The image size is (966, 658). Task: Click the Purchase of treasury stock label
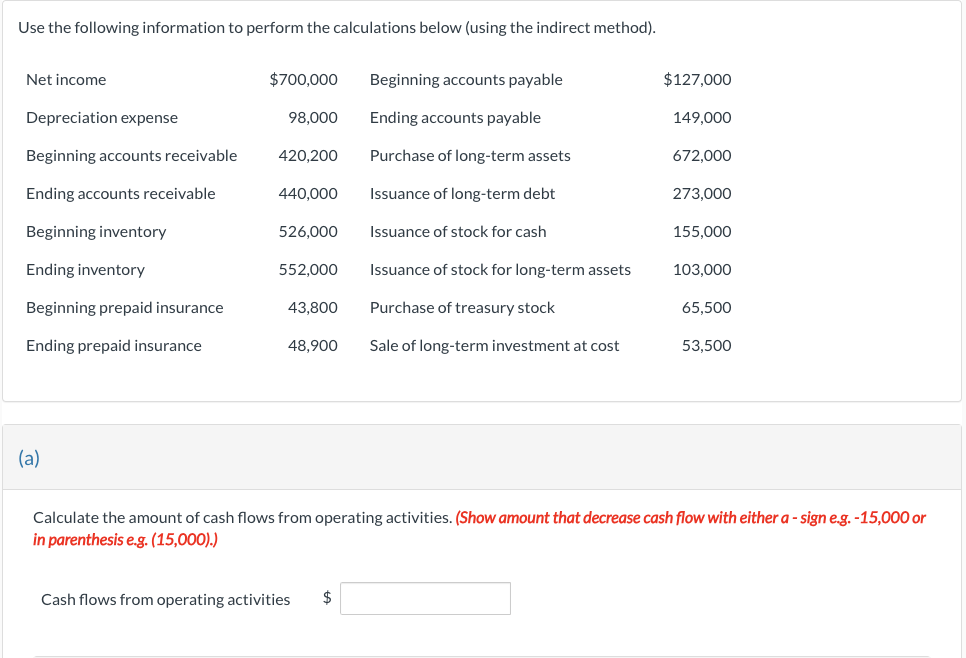(462, 308)
